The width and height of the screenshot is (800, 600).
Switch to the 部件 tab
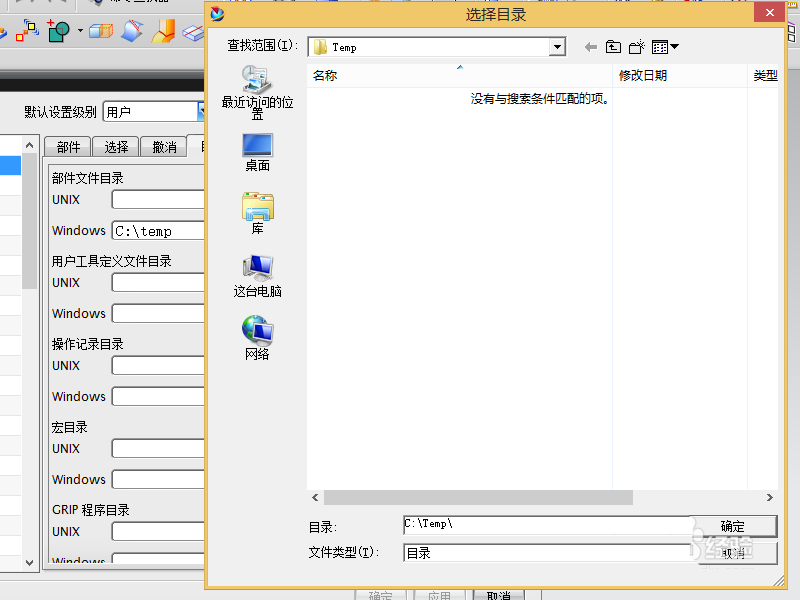[x=66, y=146]
